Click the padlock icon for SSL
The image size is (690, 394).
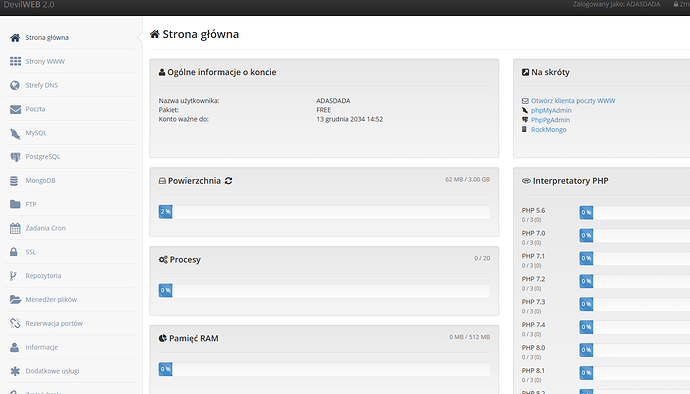[x=14, y=252]
